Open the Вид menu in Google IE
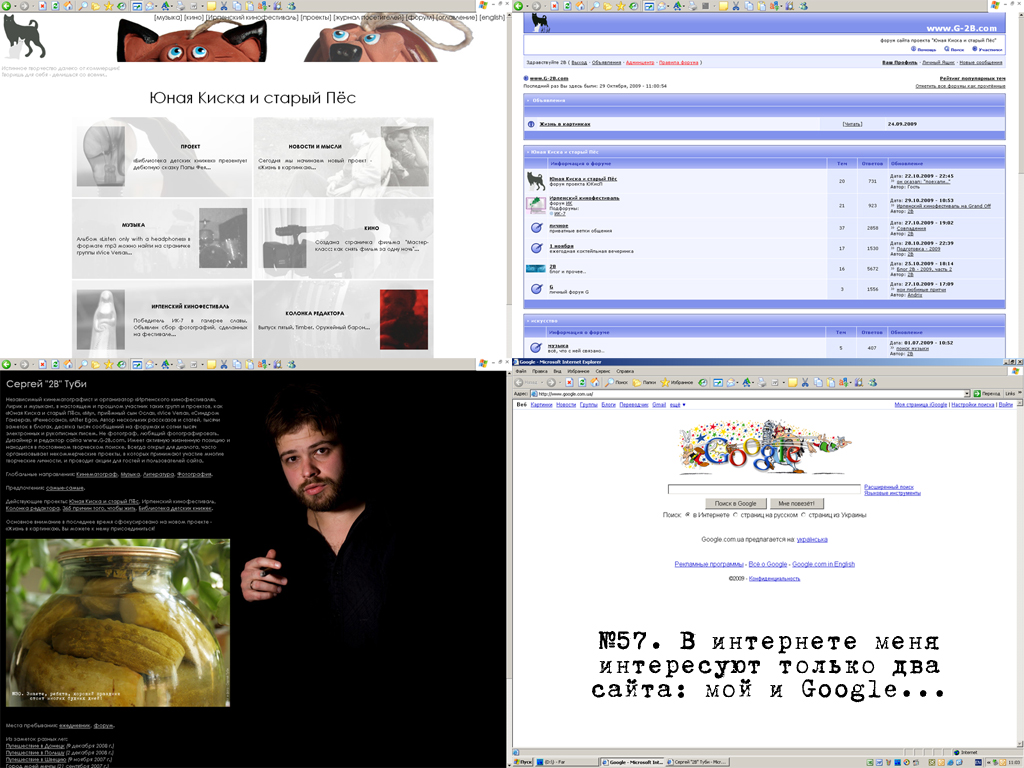 click(557, 371)
